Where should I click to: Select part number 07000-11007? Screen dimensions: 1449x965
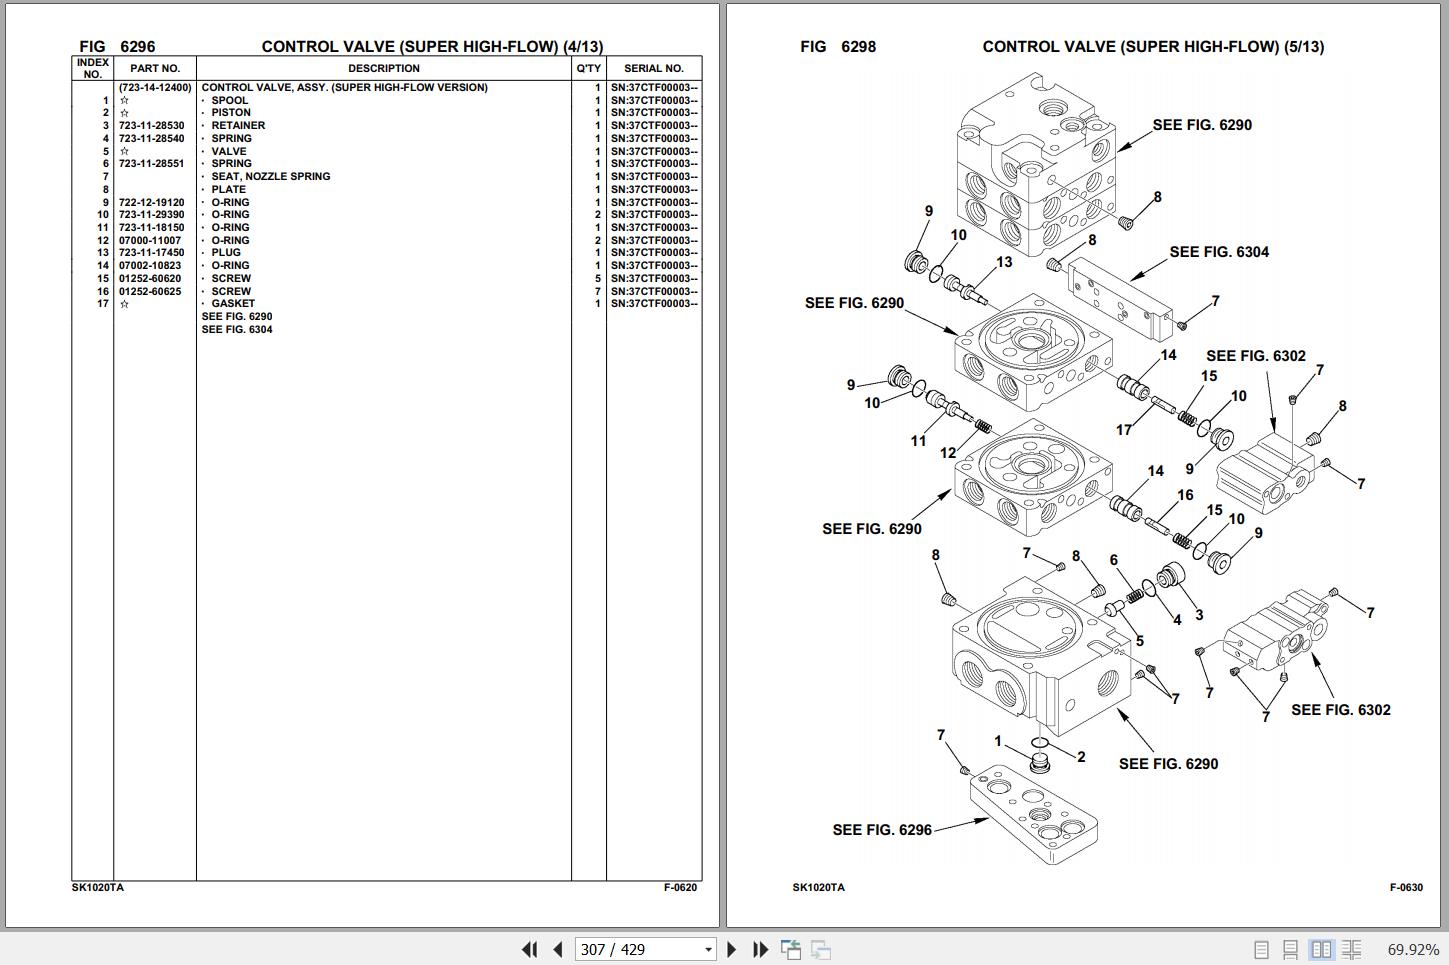pyautogui.click(x=151, y=240)
